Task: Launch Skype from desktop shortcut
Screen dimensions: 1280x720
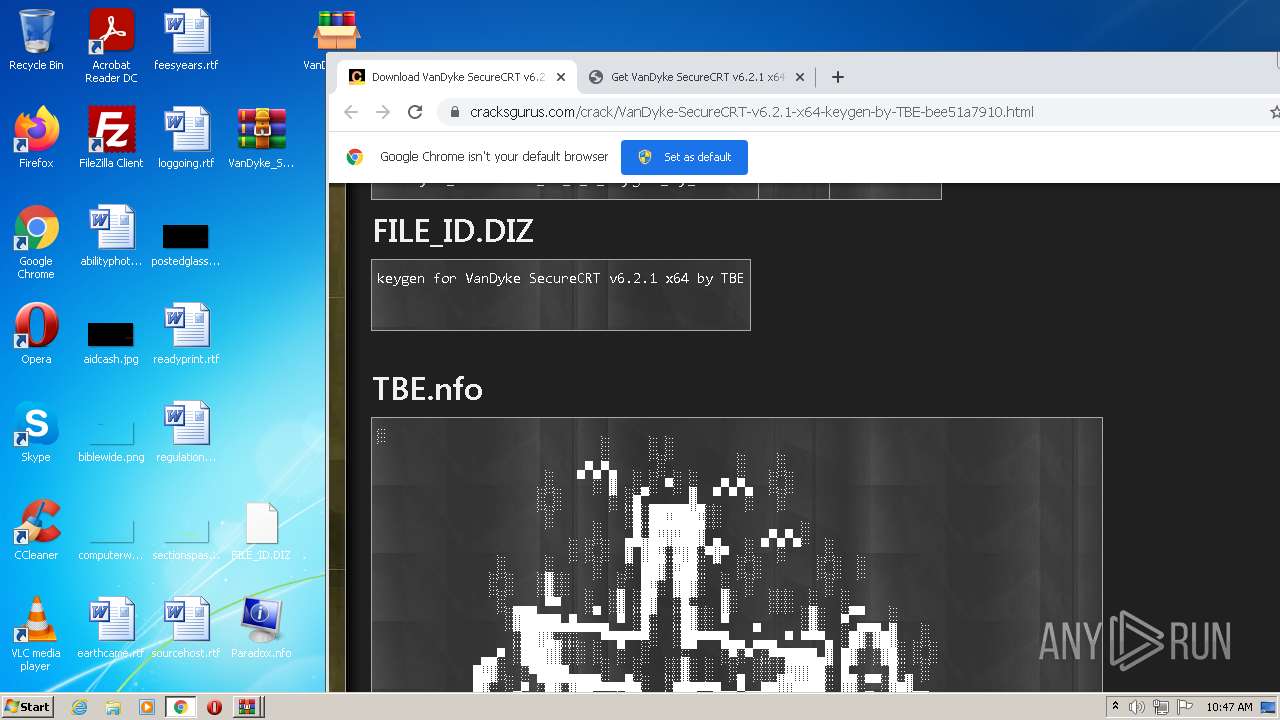Action: pos(36,432)
